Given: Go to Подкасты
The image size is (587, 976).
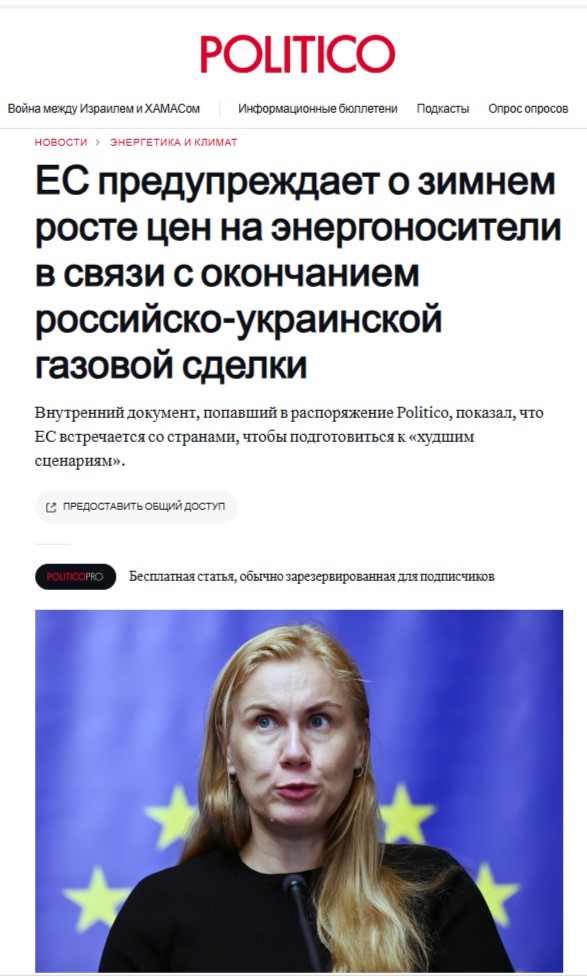Looking at the screenshot, I should pos(443,108).
